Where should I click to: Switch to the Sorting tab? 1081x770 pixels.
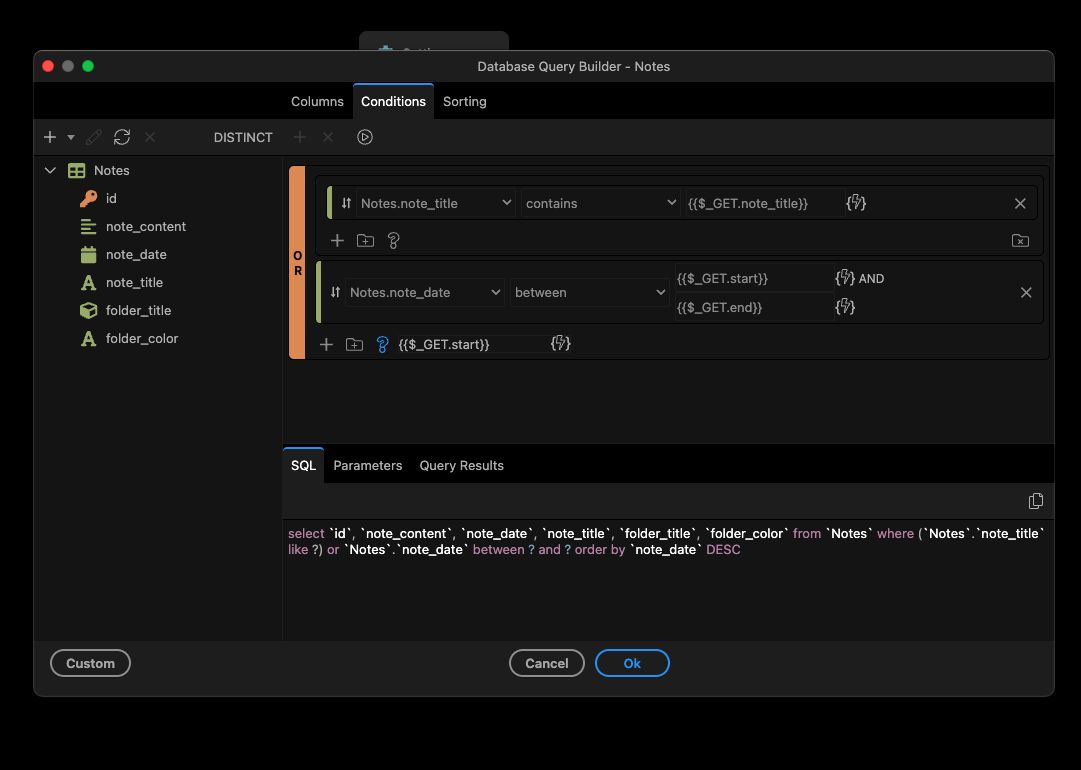[x=465, y=102]
